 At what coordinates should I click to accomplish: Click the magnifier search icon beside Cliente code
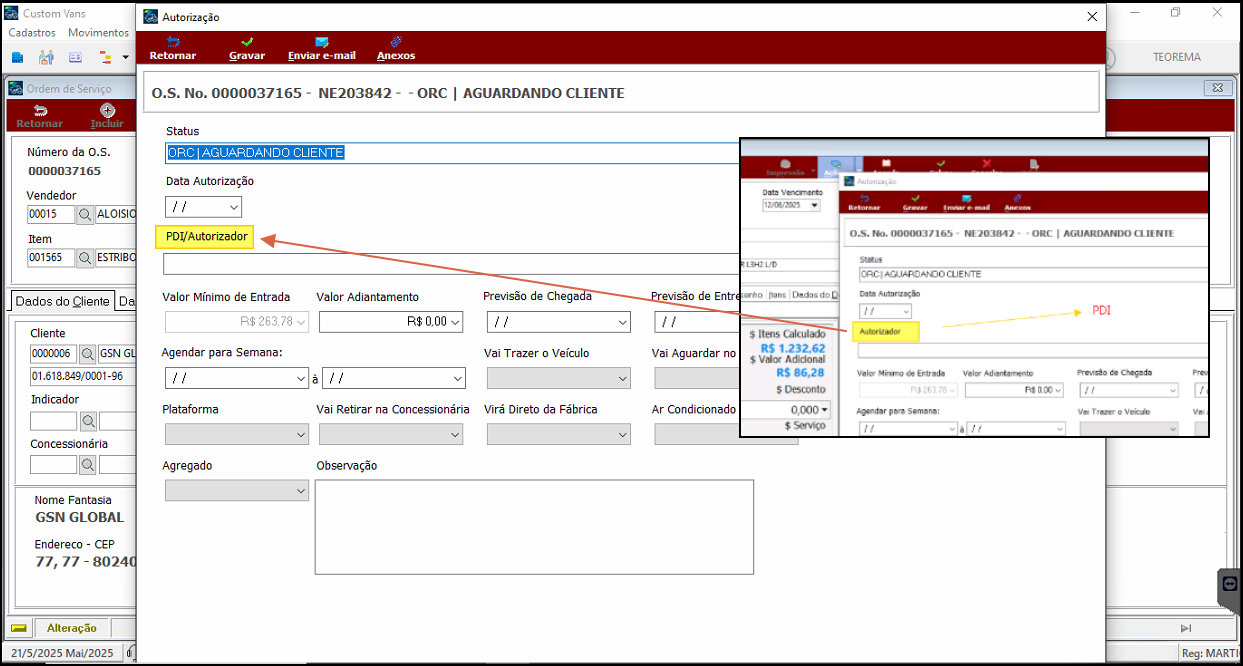(x=87, y=354)
